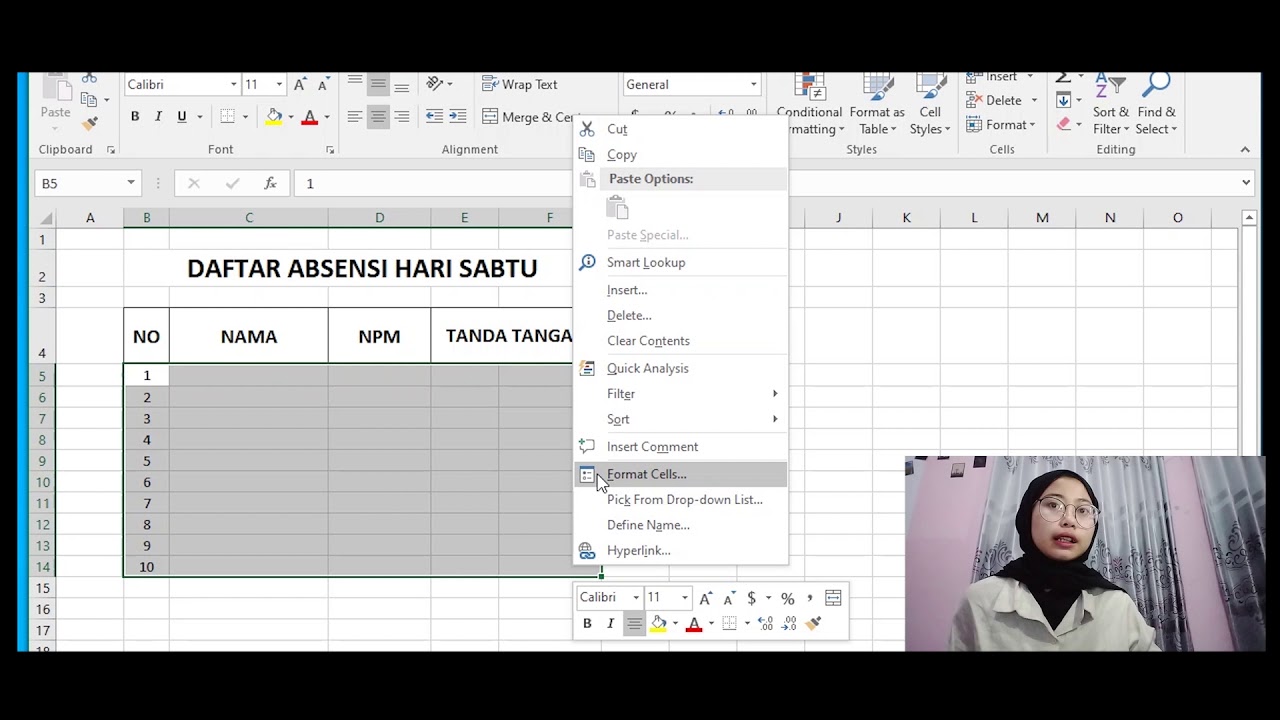
Task: Open the Name Box dropdown arrow
Action: click(130, 183)
